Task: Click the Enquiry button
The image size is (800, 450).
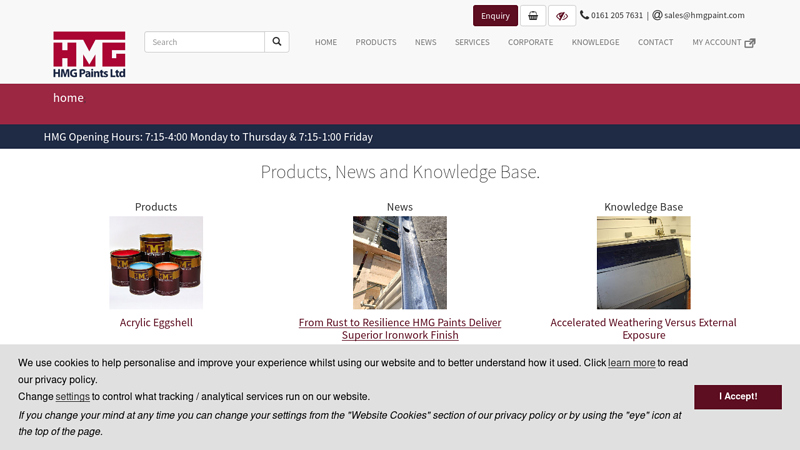Action: [x=495, y=16]
